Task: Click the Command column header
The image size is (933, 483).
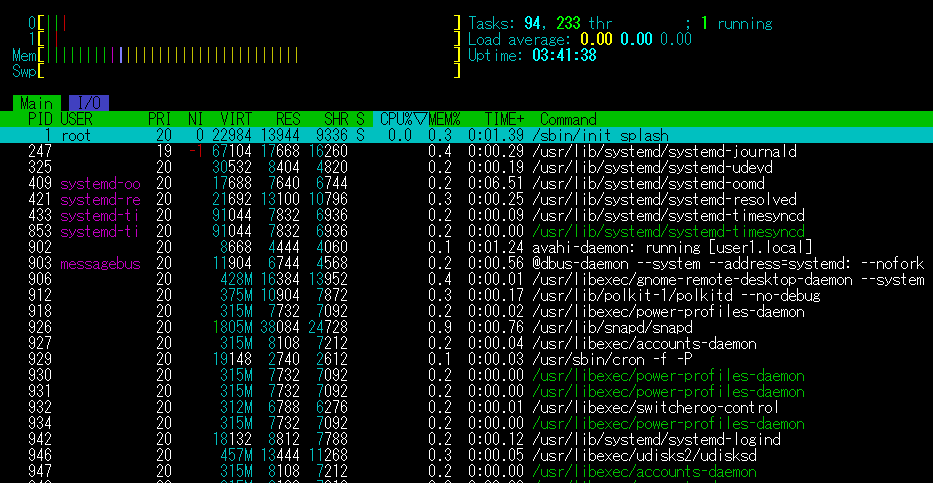Action: click(568, 119)
